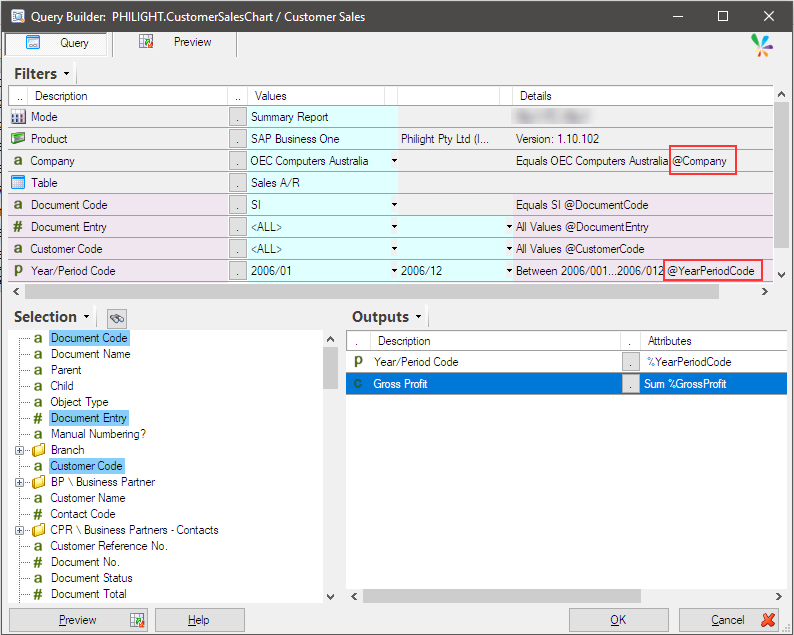Select Customer Code in Selection tree
Viewport: 794px width, 635px height.
click(x=87, y=466)
